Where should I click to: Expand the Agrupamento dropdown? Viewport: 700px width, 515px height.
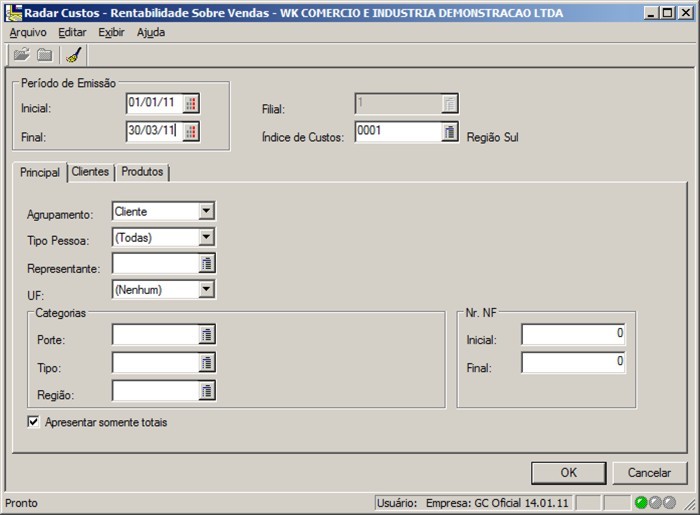[x=206, y=211]
